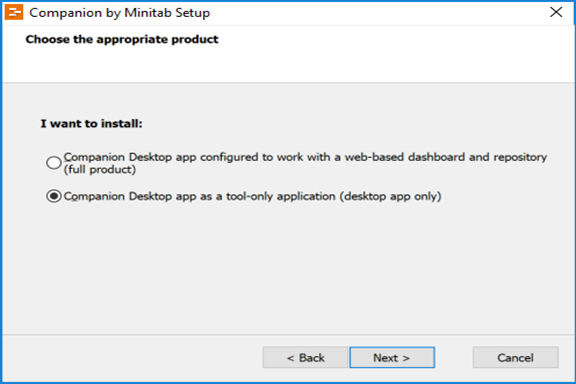Go back with the < Back button

click(x=305, y=358)
